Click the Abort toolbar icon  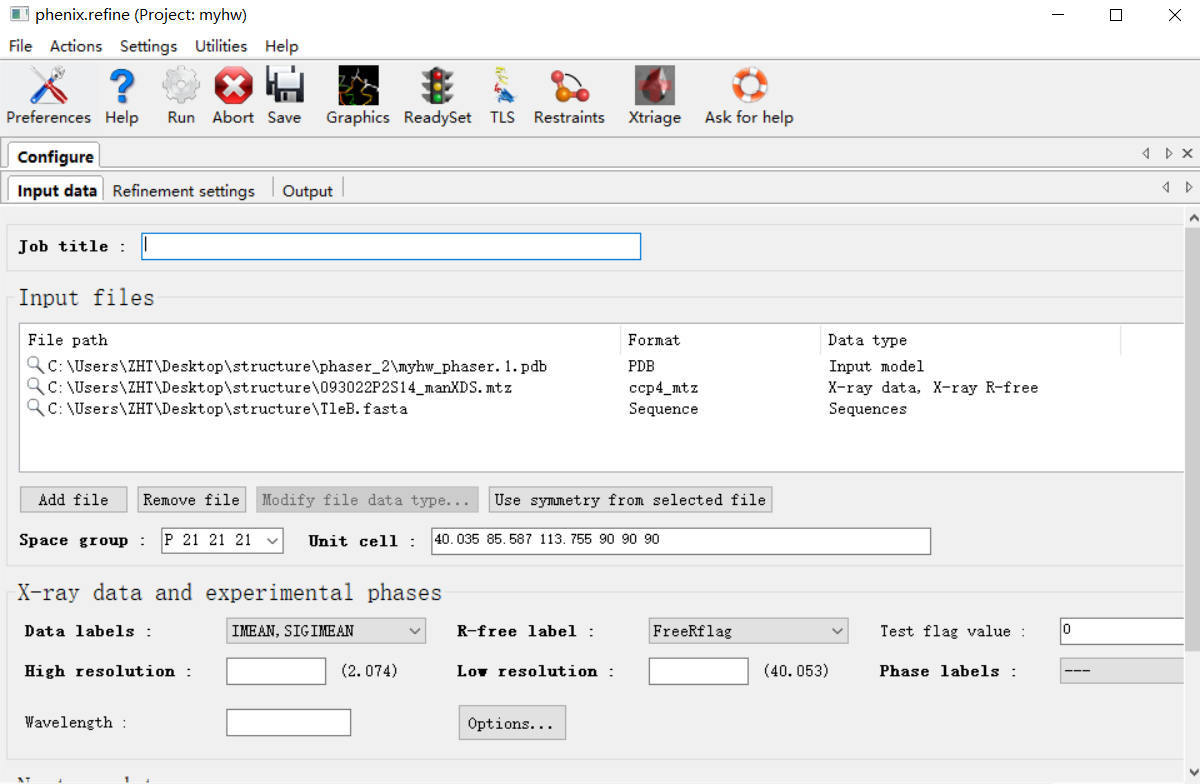pyautogui.click(x=233, y=86)
